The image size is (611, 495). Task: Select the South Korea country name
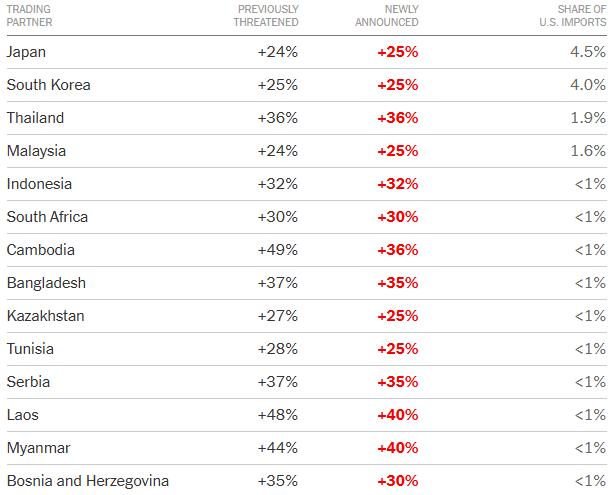(48, 85)
